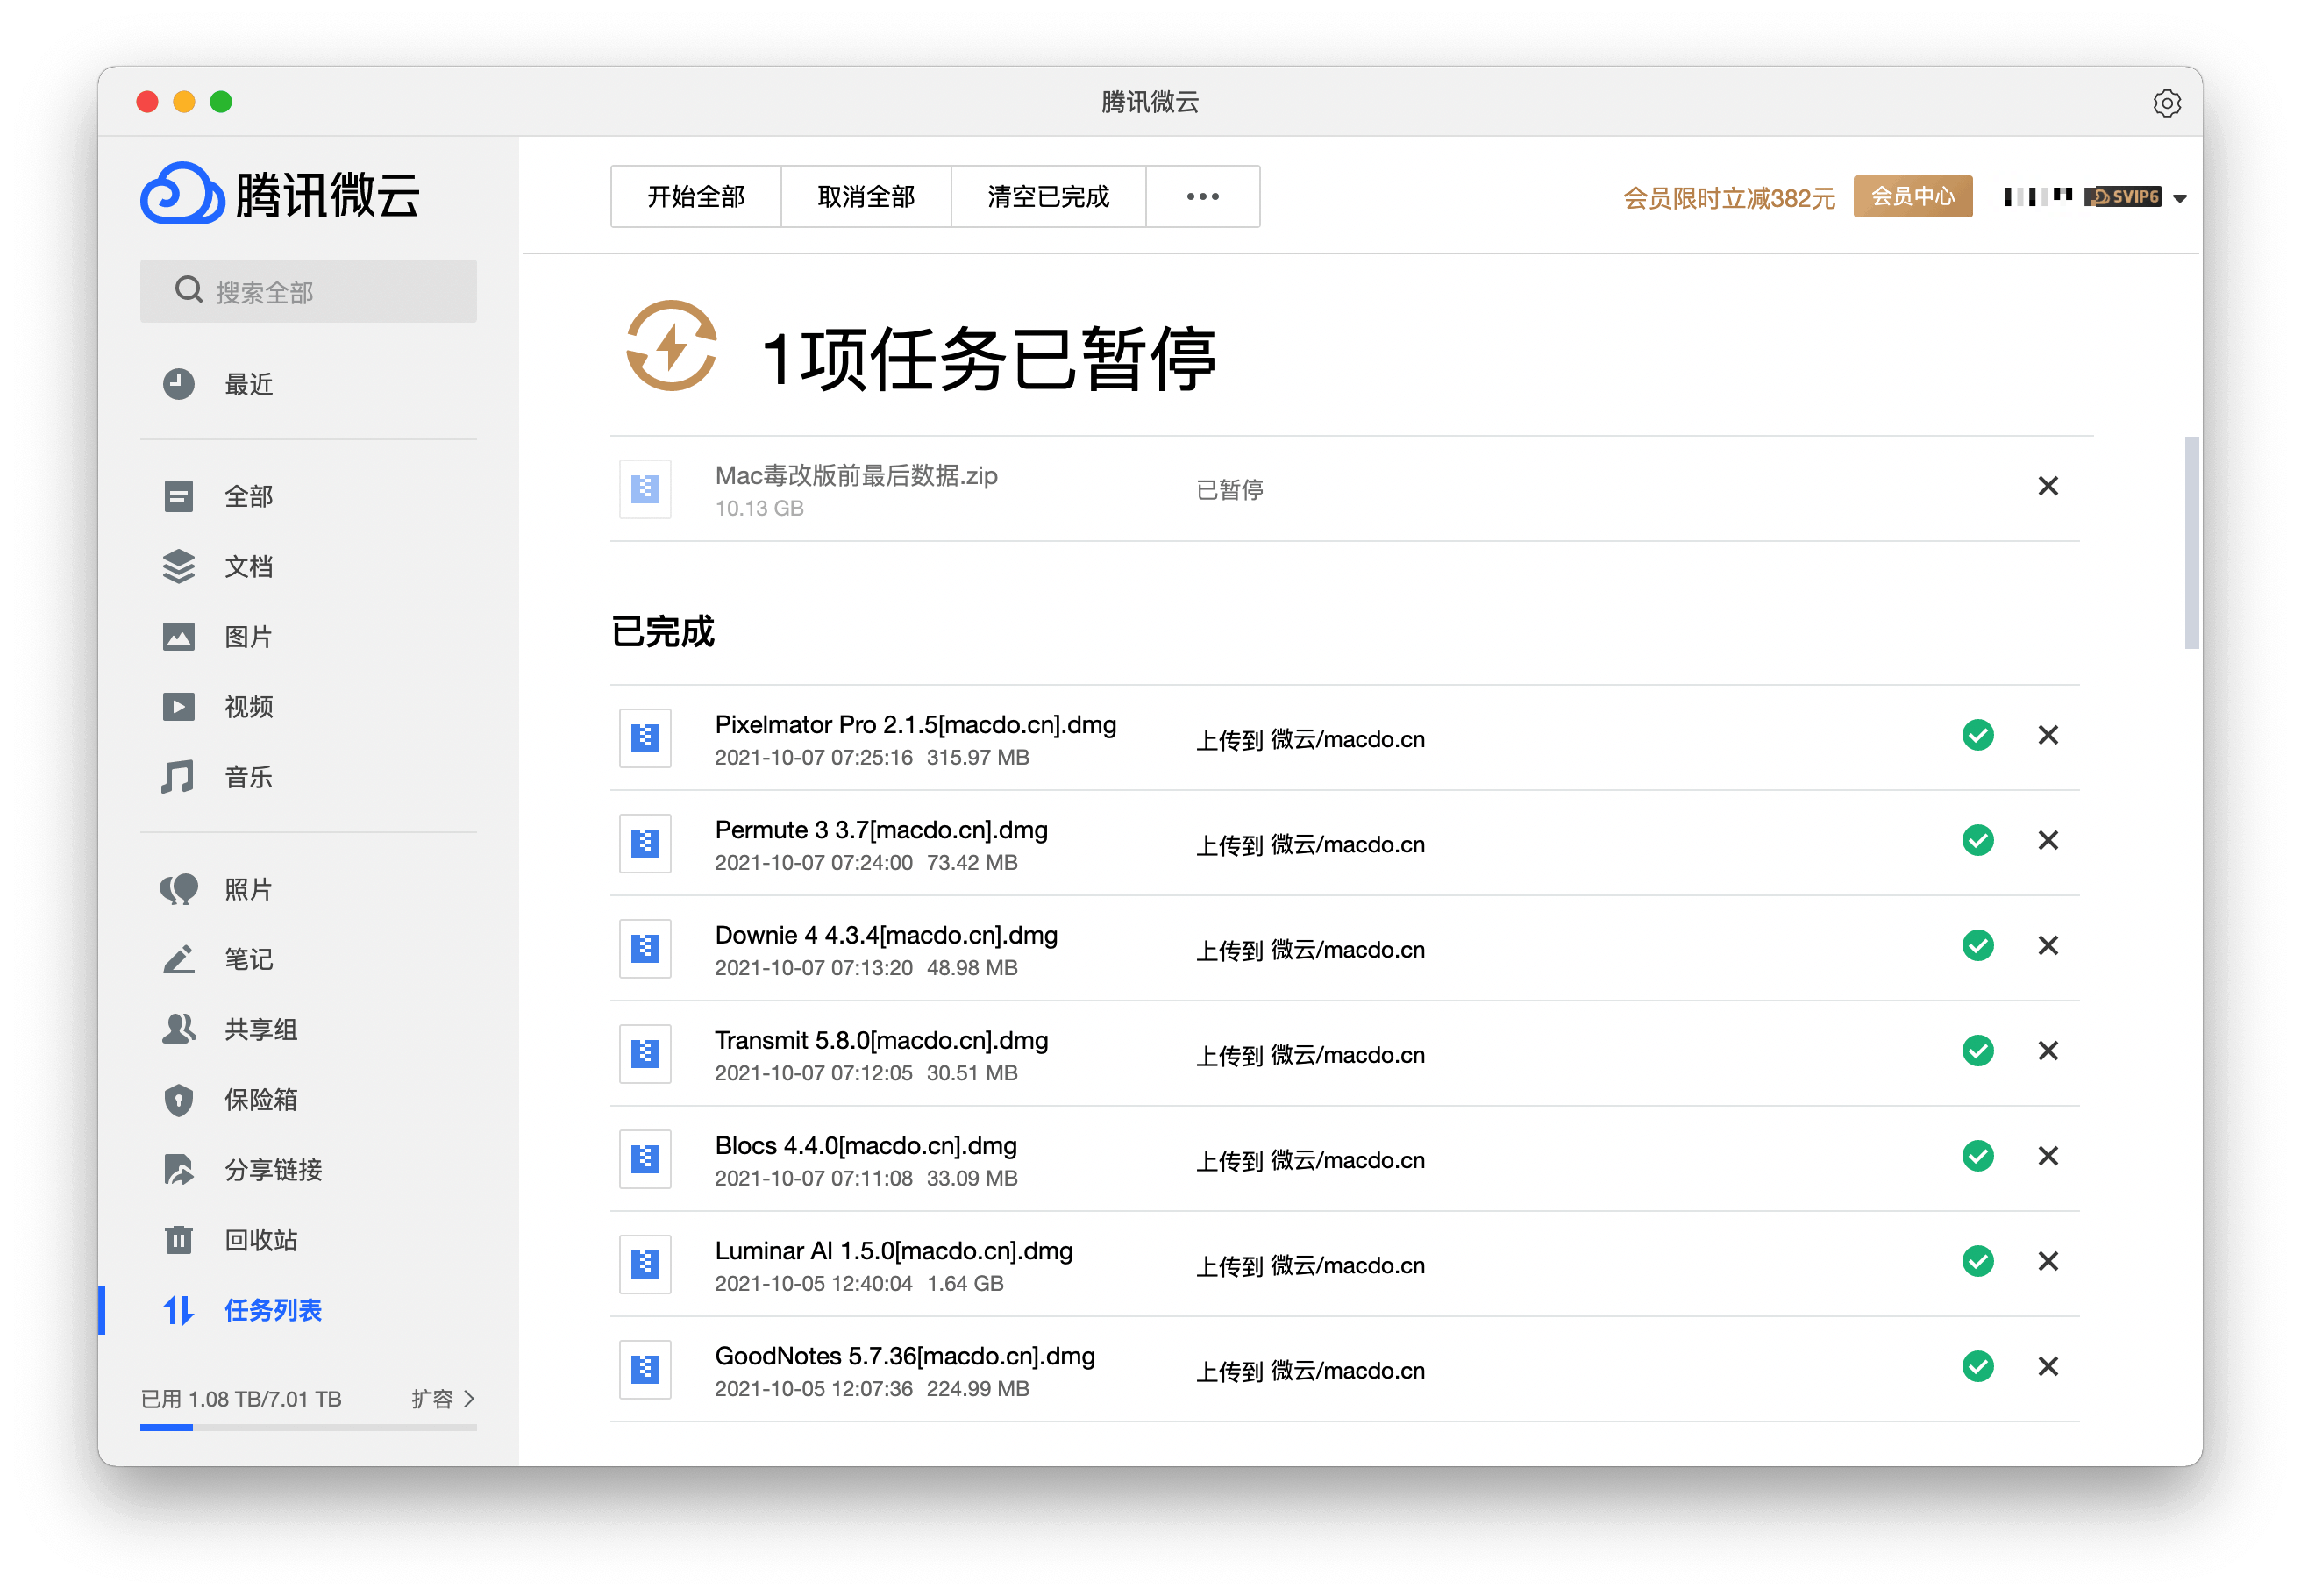This screenshot has width=2301, height=1596.
Task: Click the 保险箱 safe box shield icon
Action: click(179, 1100)
